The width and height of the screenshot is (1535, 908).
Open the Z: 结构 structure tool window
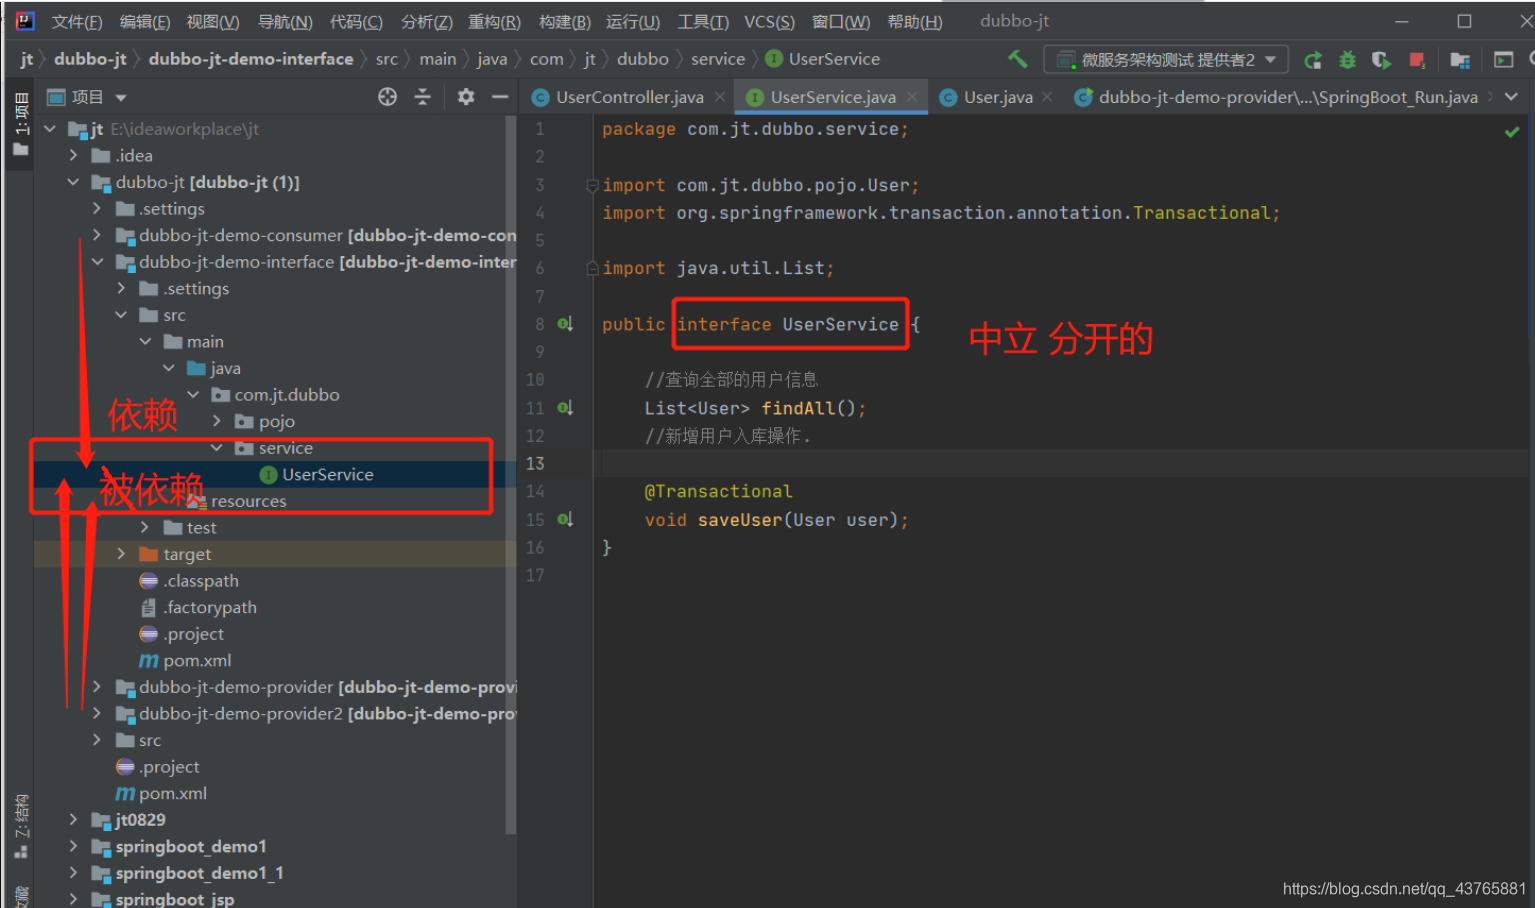21,827
